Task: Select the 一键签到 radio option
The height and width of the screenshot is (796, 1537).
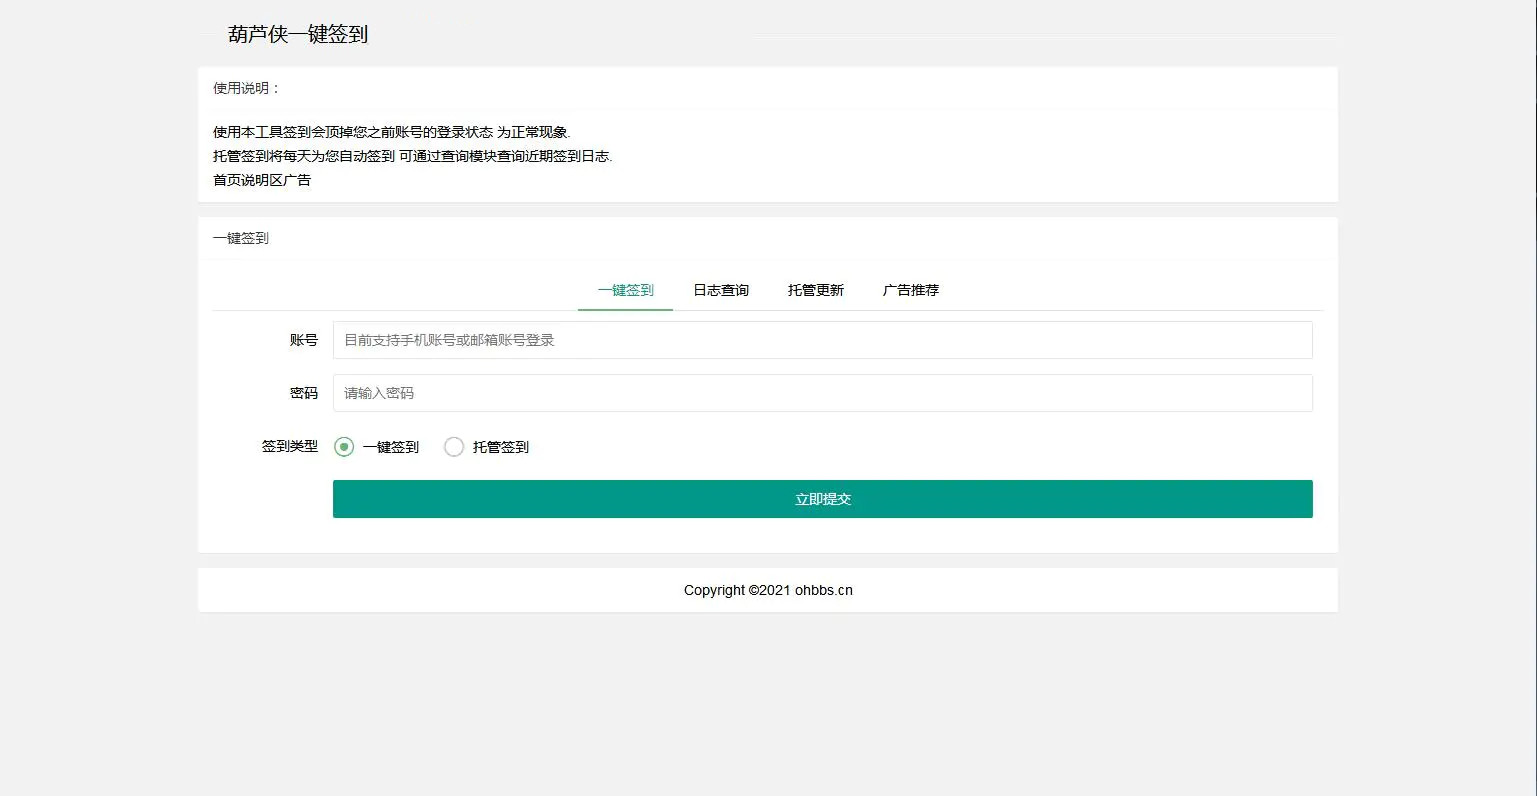Action: coord(377,447)
